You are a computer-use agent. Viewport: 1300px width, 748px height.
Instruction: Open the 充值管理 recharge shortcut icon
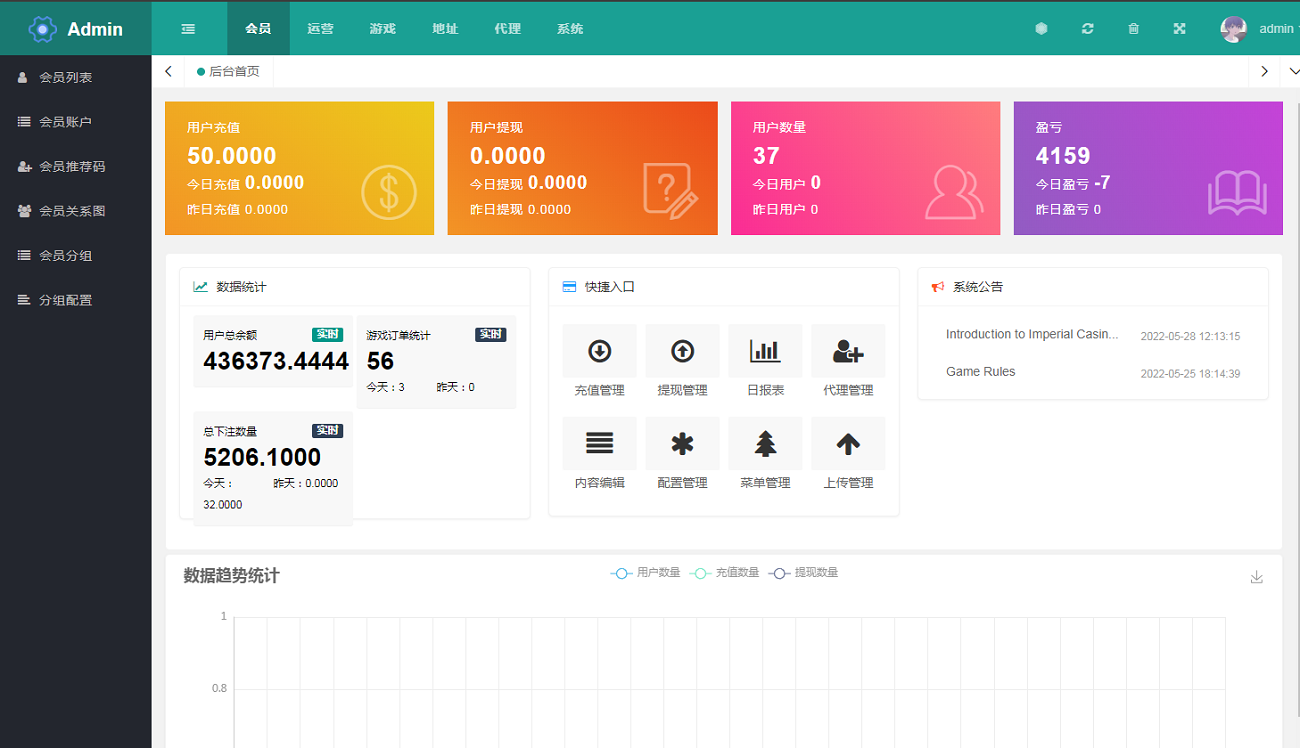599,352
